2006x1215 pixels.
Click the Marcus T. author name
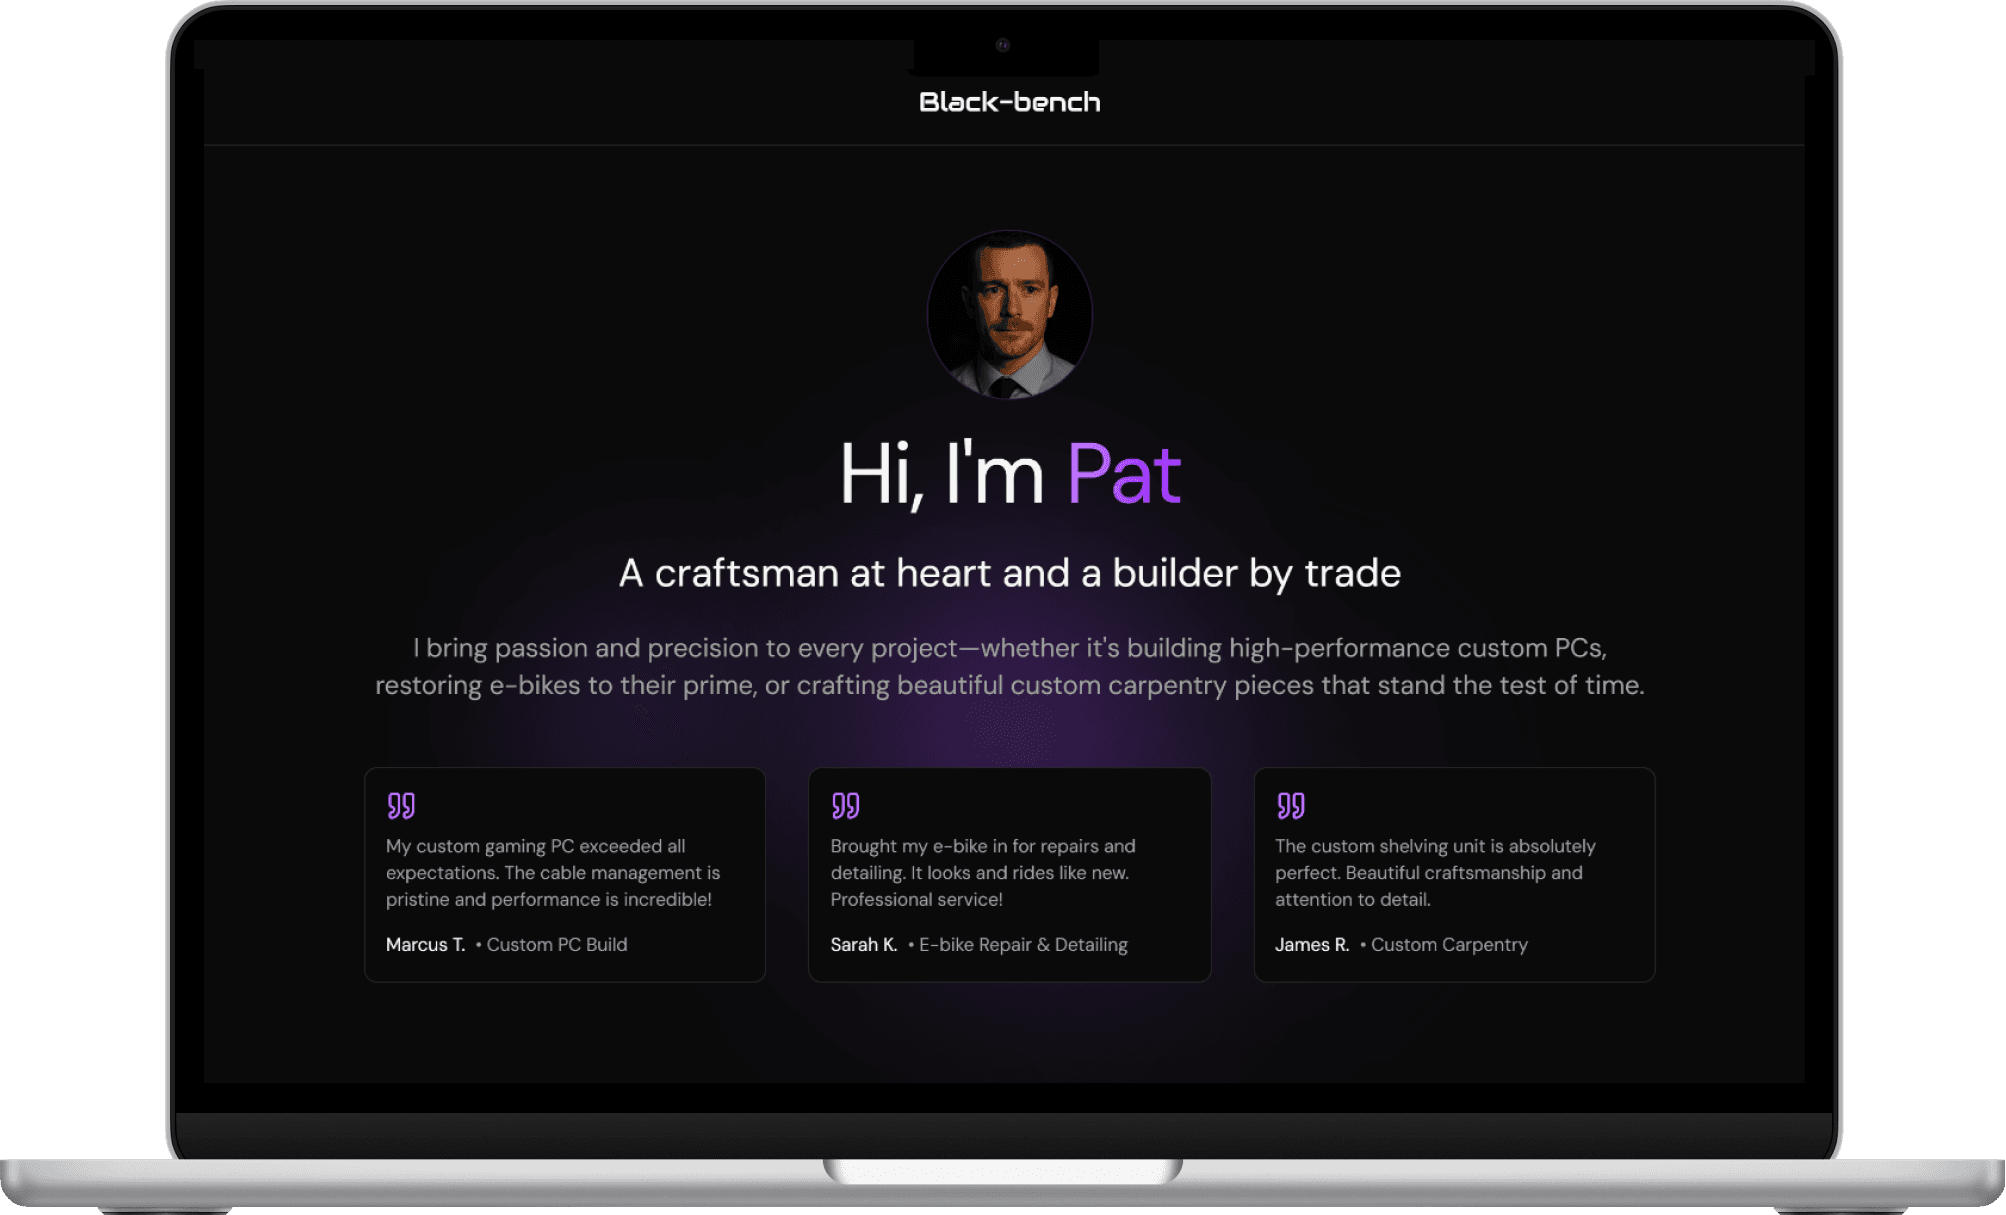click(425, 945)
